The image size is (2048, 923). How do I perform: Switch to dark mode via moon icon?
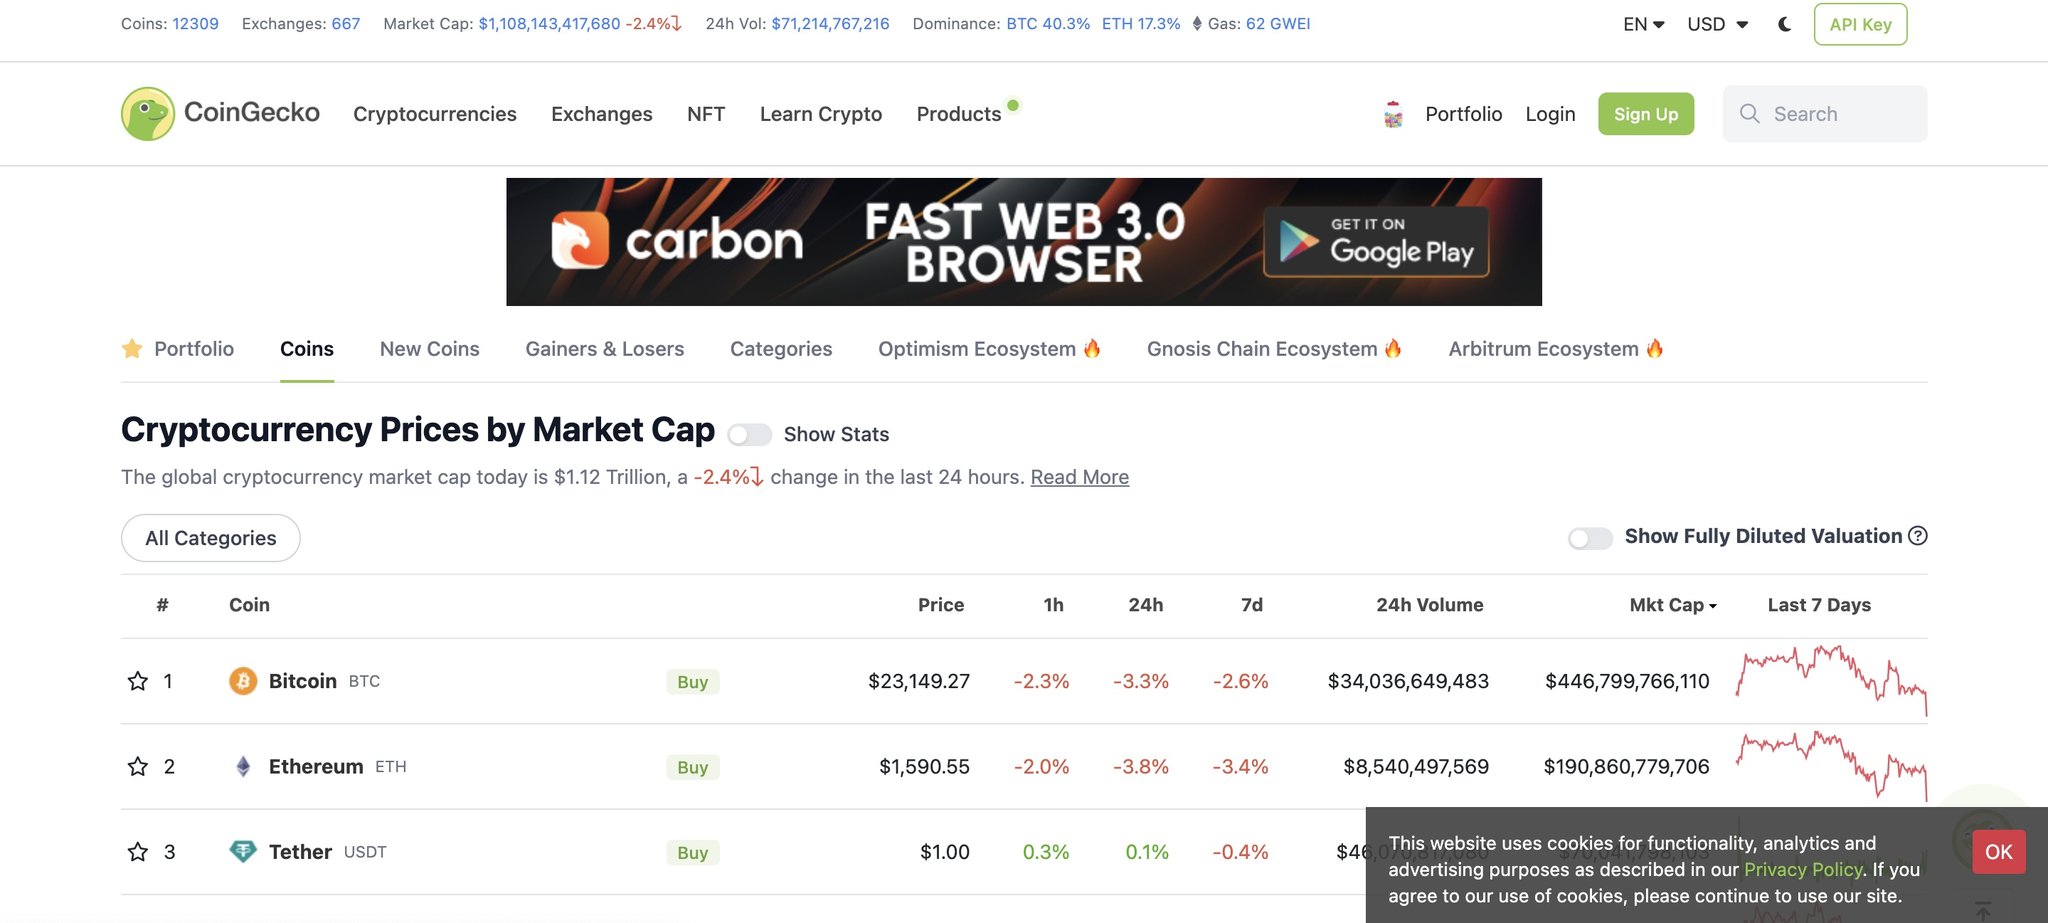(x=1784, y=24)
